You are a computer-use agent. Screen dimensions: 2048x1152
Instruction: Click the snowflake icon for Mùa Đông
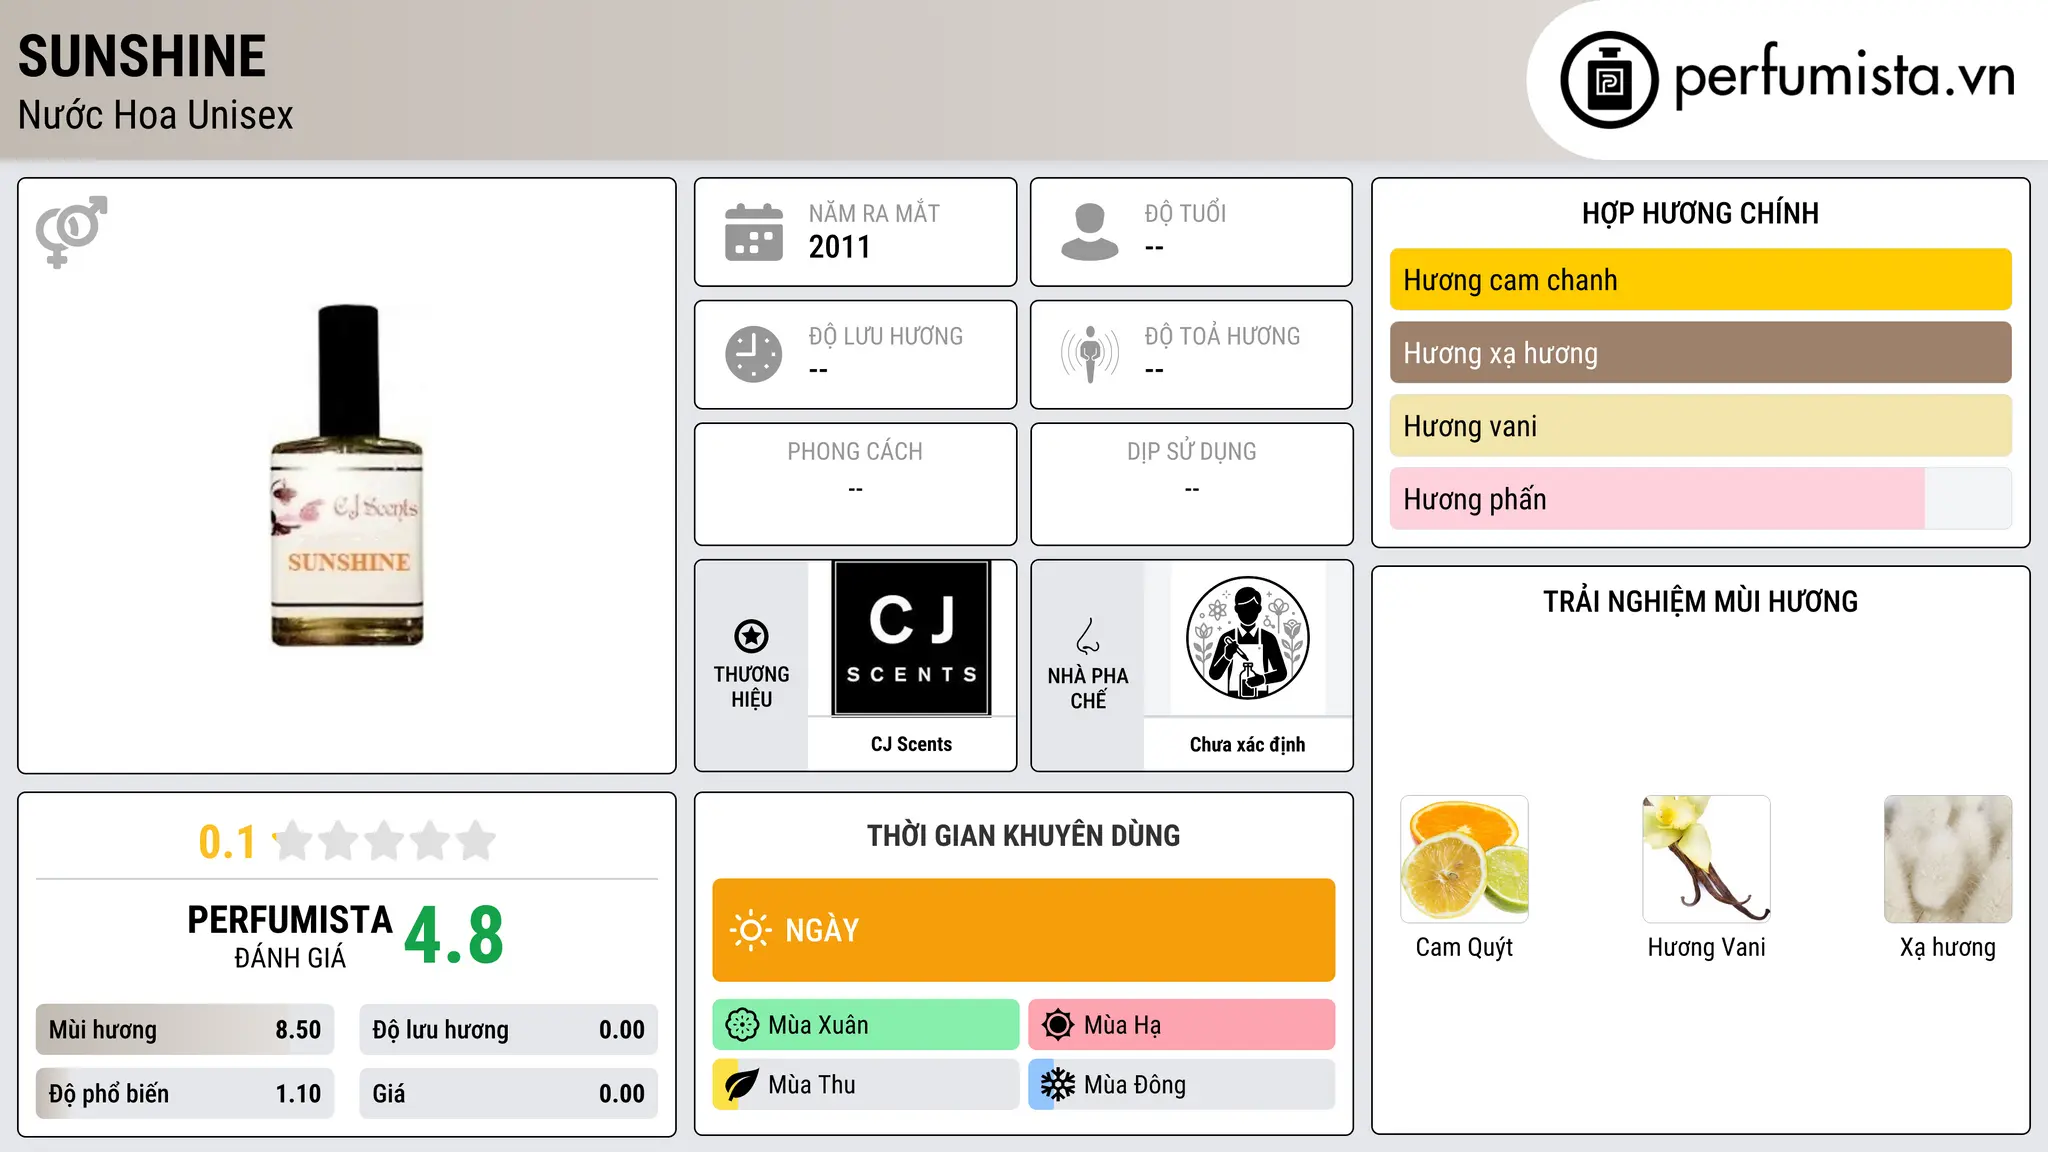pyautogui.click(x=1058, y=1085)
